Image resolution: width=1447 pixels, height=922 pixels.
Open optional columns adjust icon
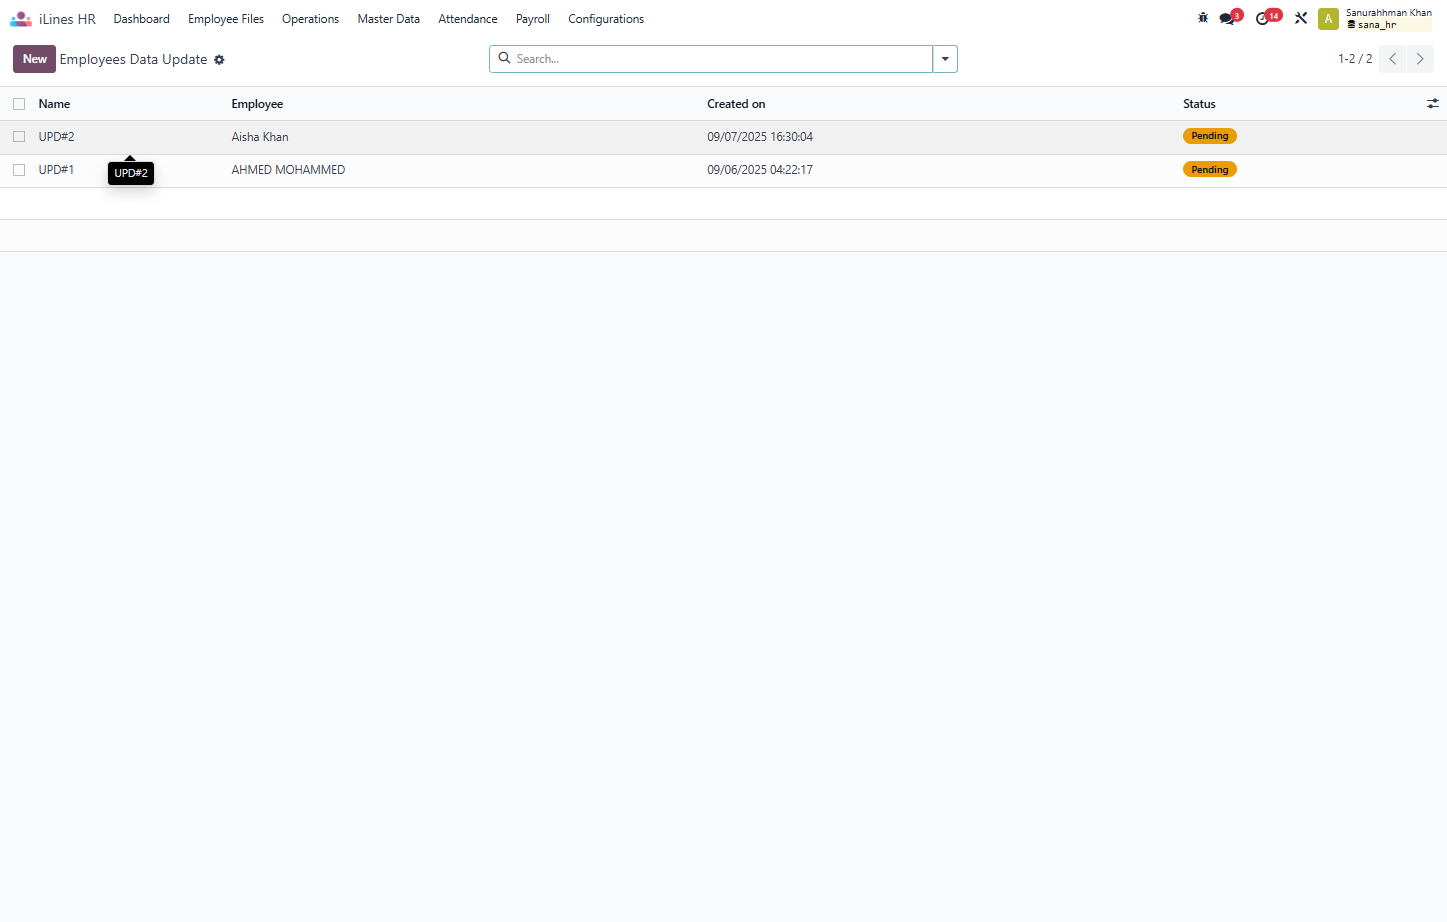[x=1432, y=104]
